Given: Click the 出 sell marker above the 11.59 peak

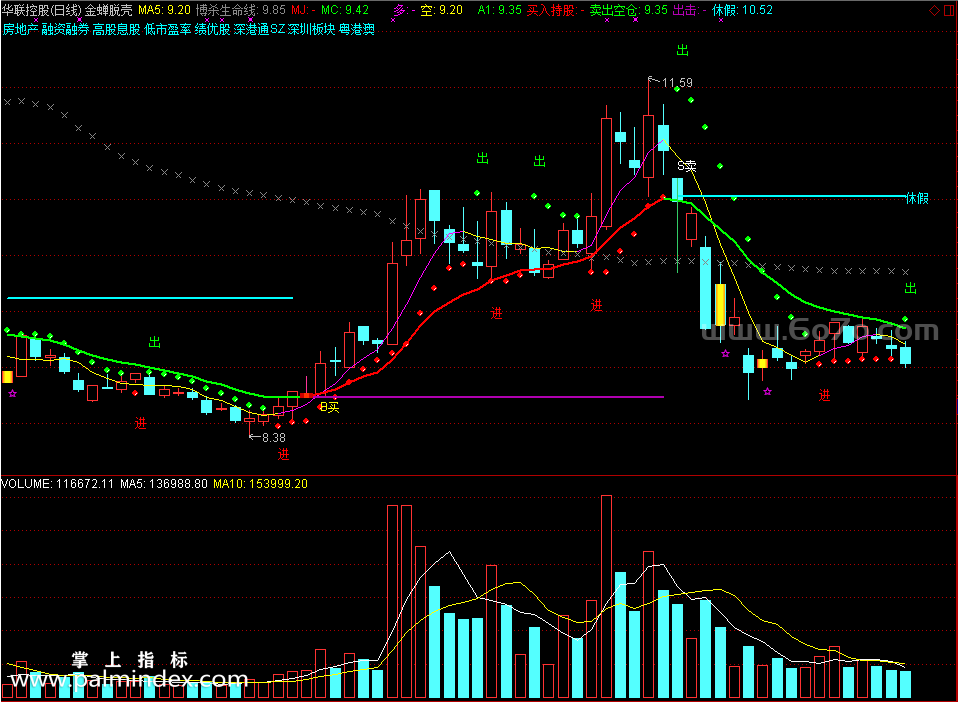Looking at the screenshot, I should 682,50.
